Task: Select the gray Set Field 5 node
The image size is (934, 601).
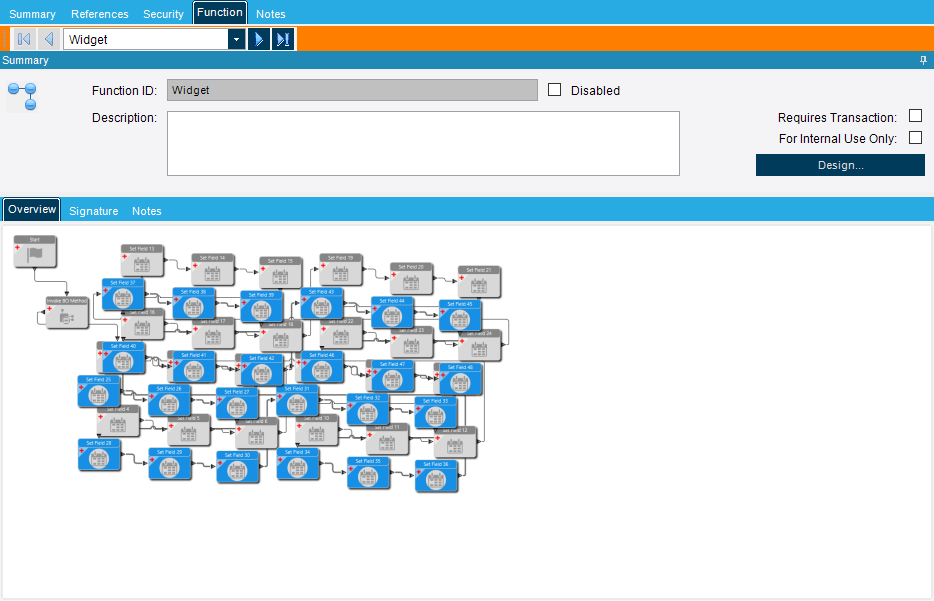Action: point(189,433)
